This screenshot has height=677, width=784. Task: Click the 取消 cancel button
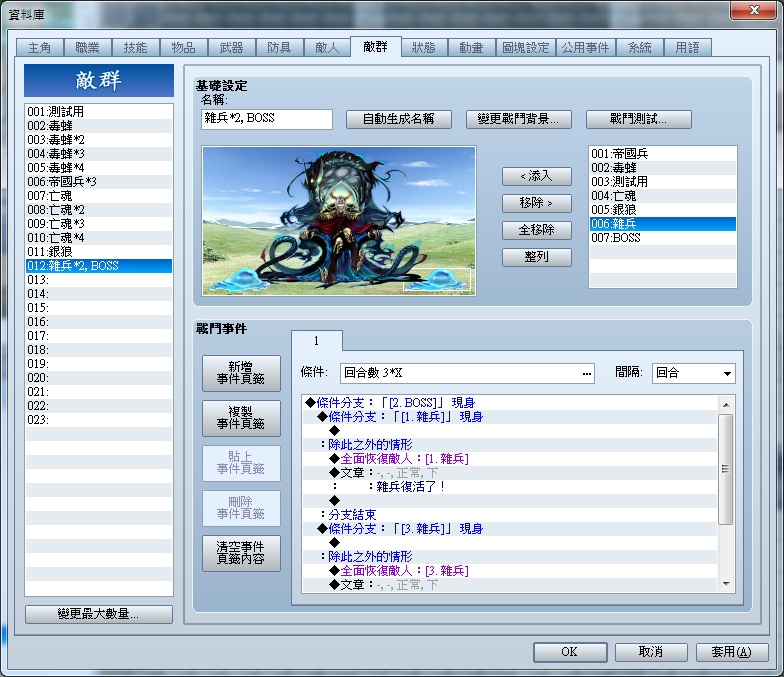click(x=651, y=652)
